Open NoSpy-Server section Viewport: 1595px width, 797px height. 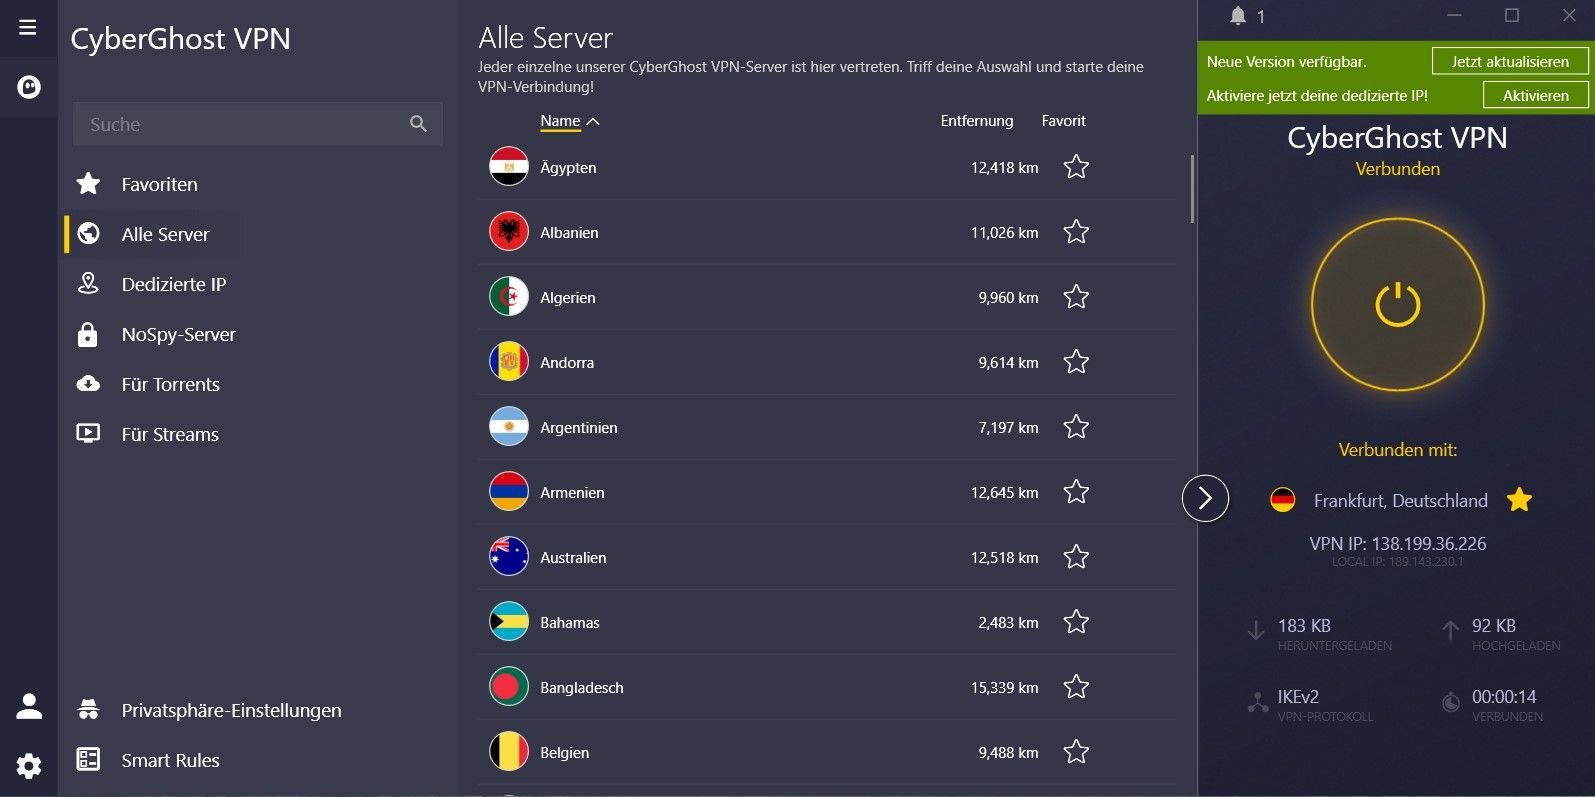coord(178,334)
